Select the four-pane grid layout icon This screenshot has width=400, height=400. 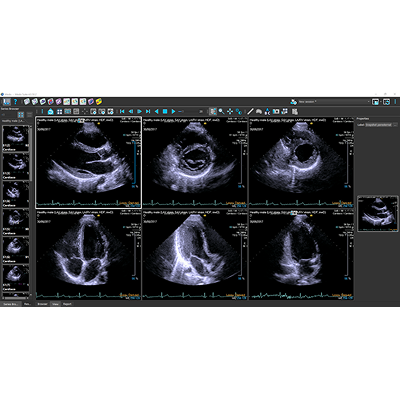59,111
